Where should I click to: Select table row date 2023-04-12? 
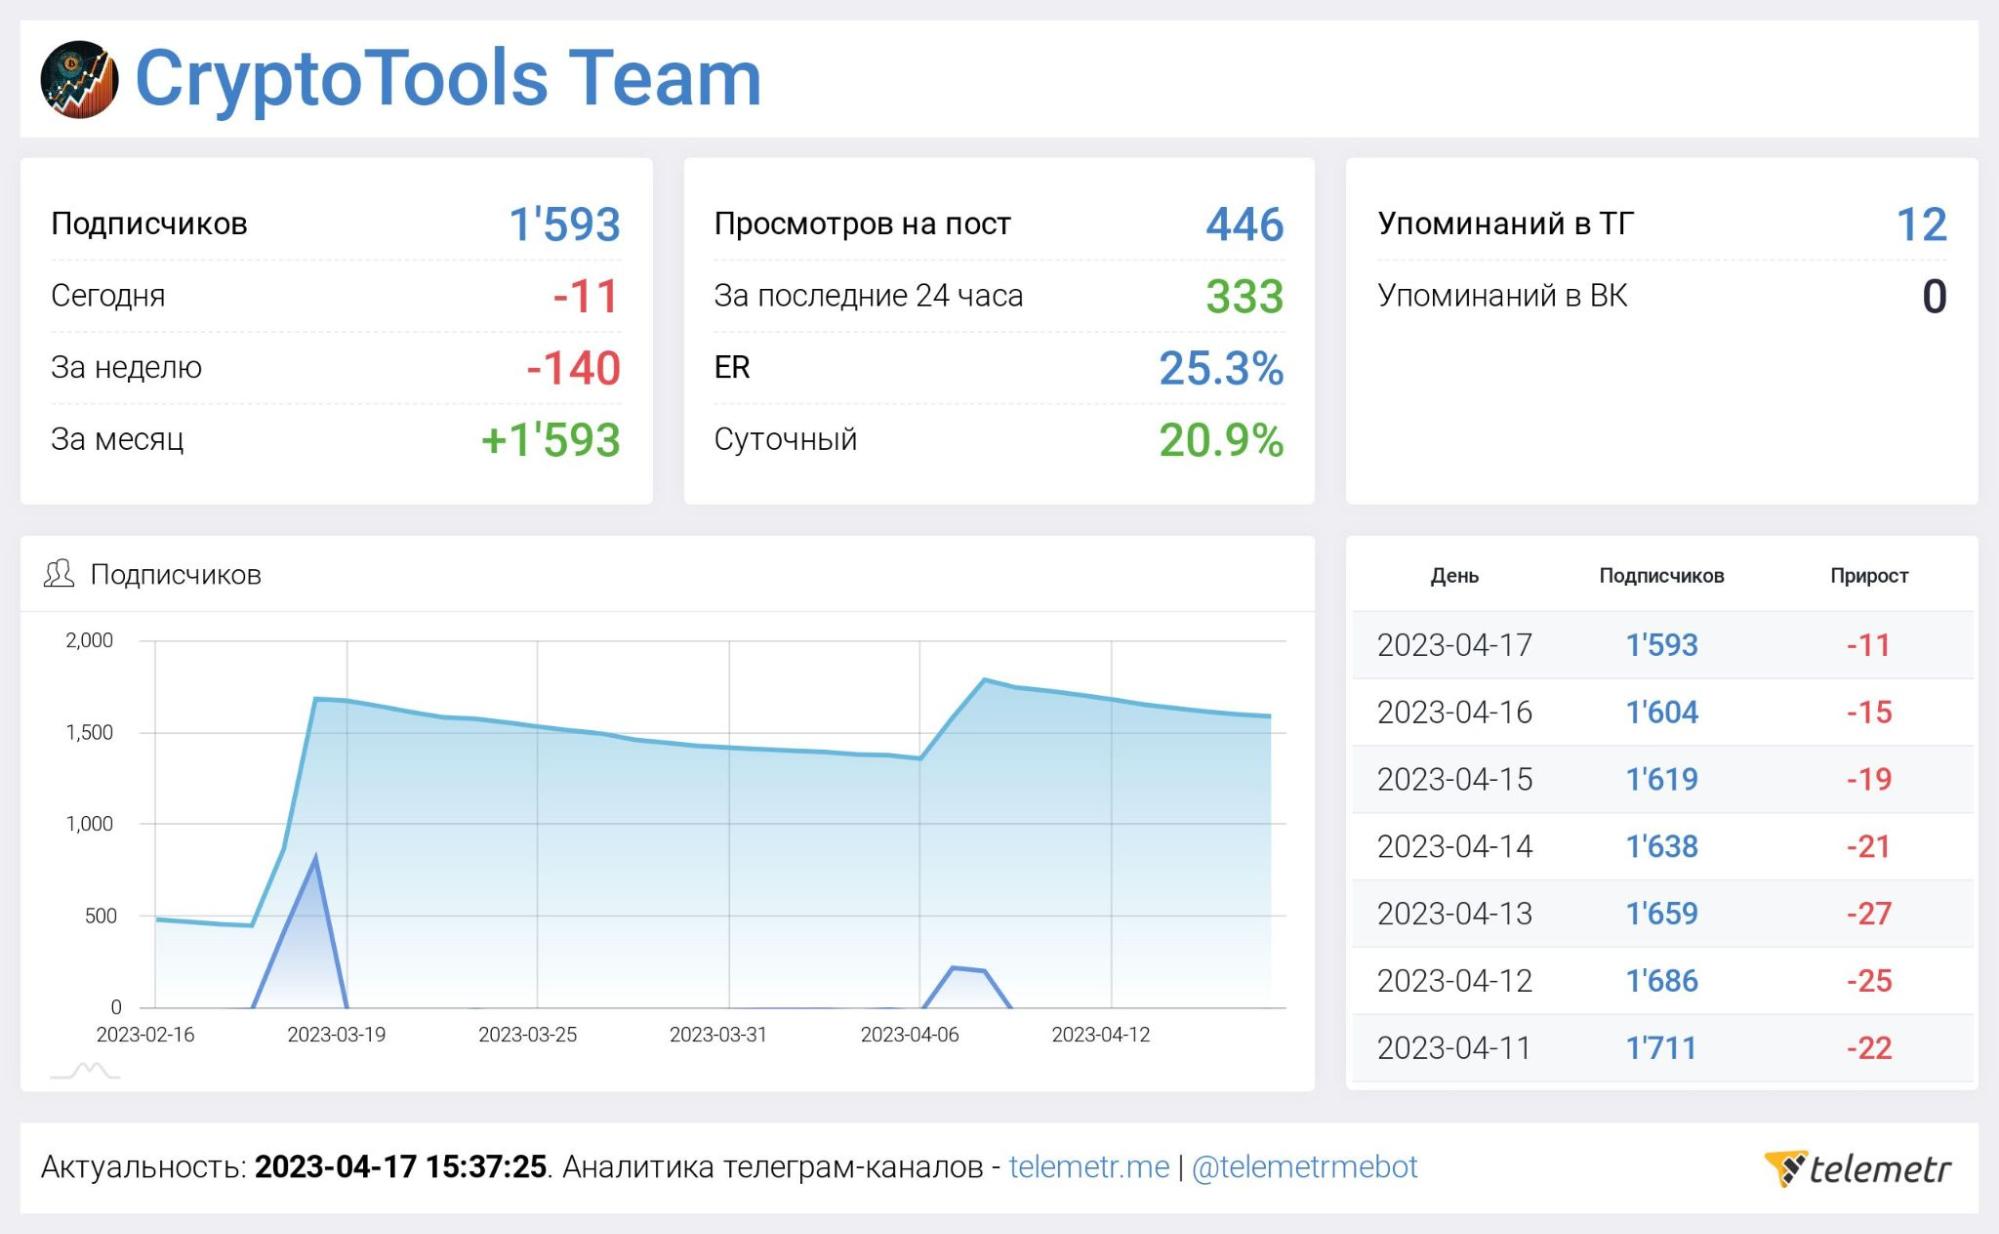point(1454,980)
